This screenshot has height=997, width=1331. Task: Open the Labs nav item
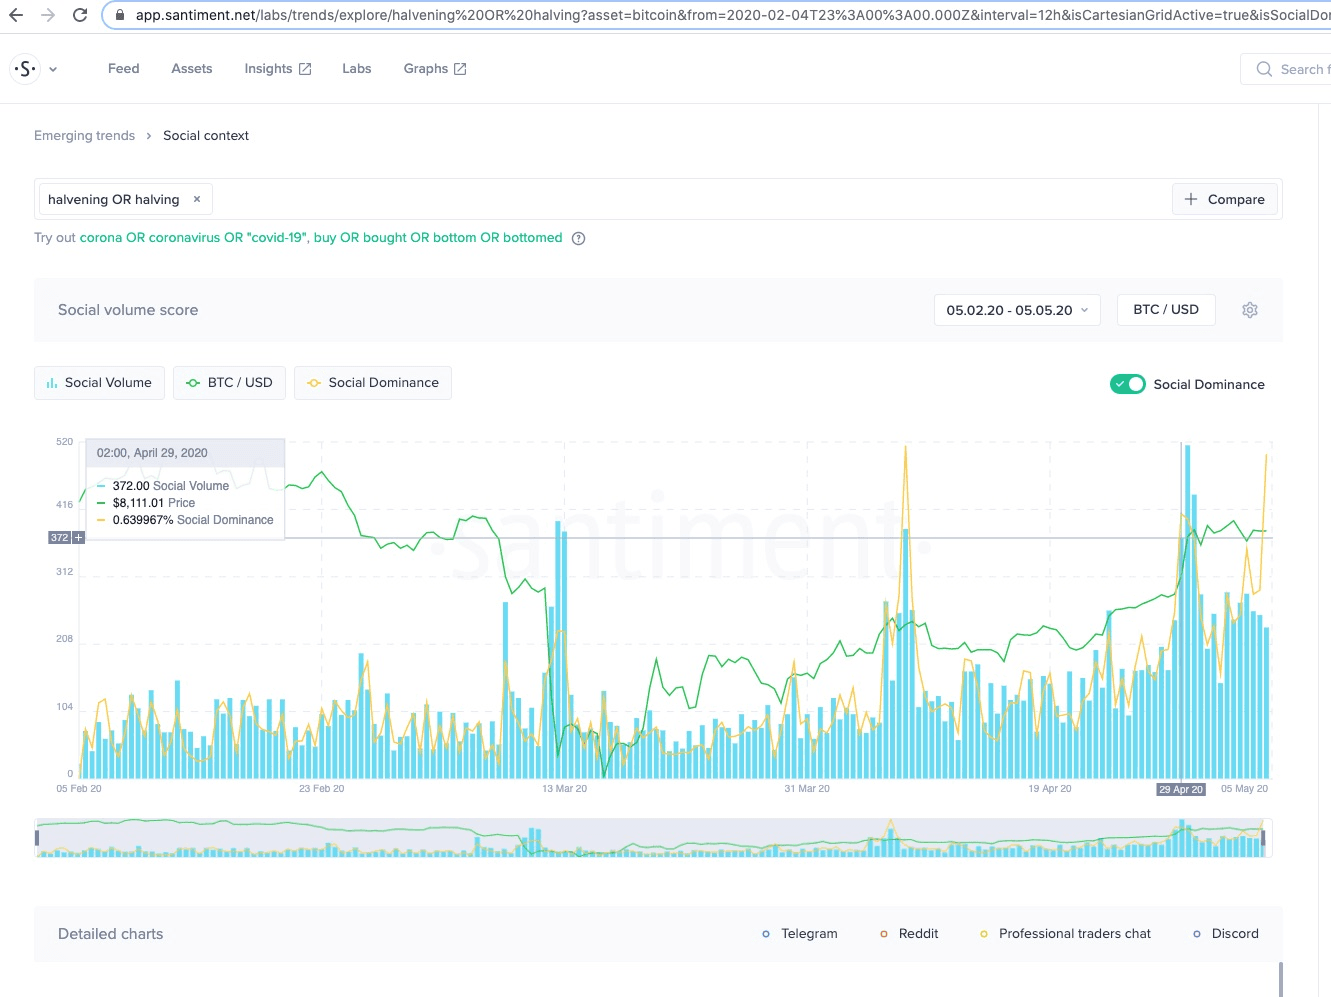pos(357,69)
